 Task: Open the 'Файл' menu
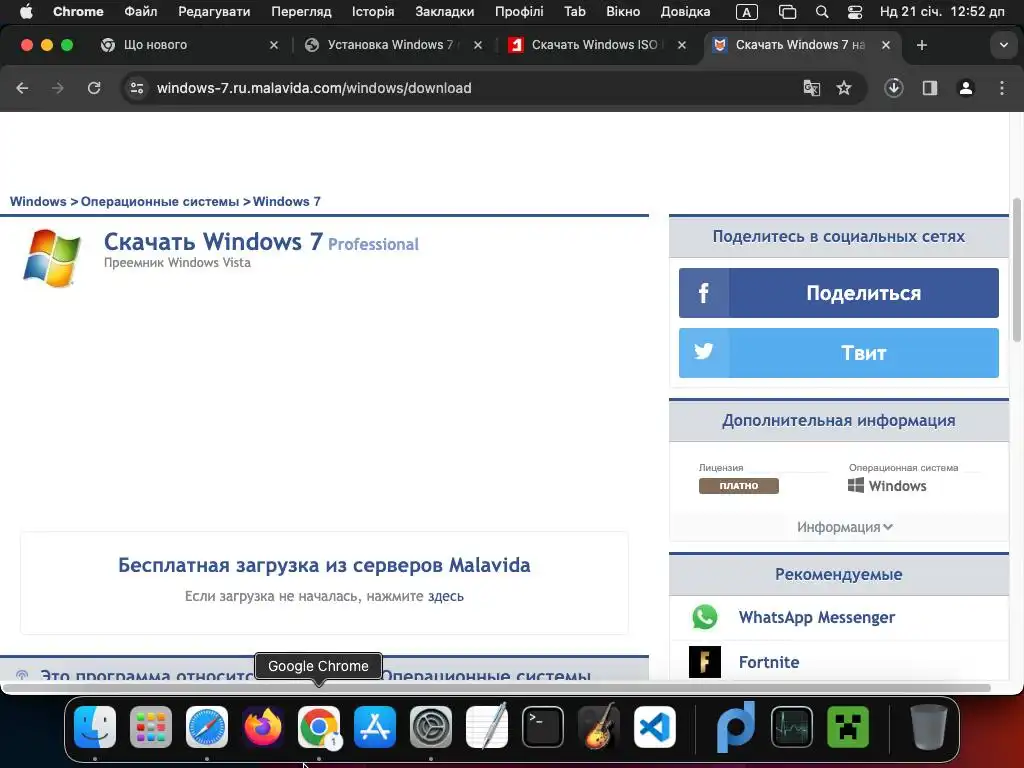140,11
